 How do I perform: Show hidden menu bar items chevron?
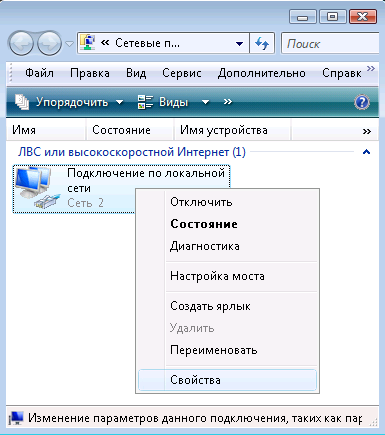coord(371,68)
